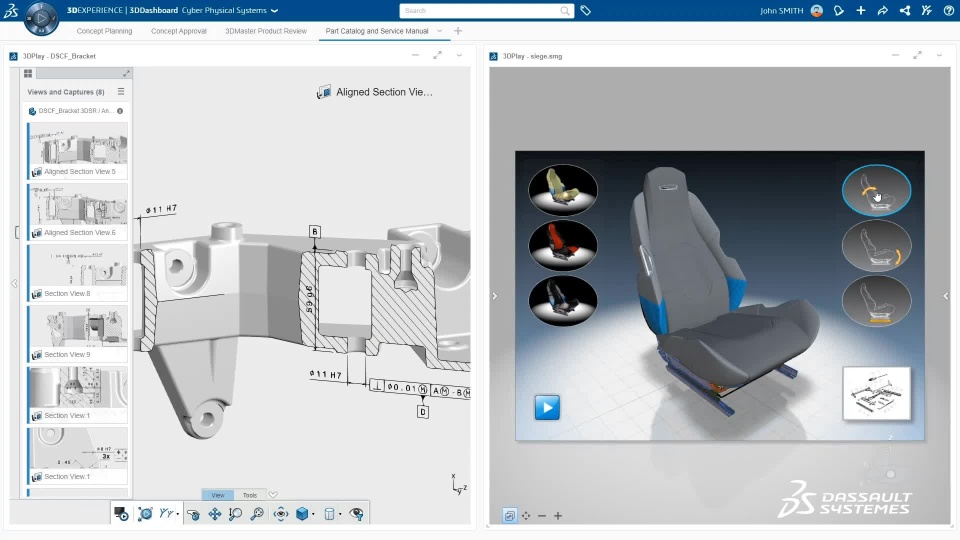
Task: Open the Views and Captures list menu icon
Action: click(121, 91)
